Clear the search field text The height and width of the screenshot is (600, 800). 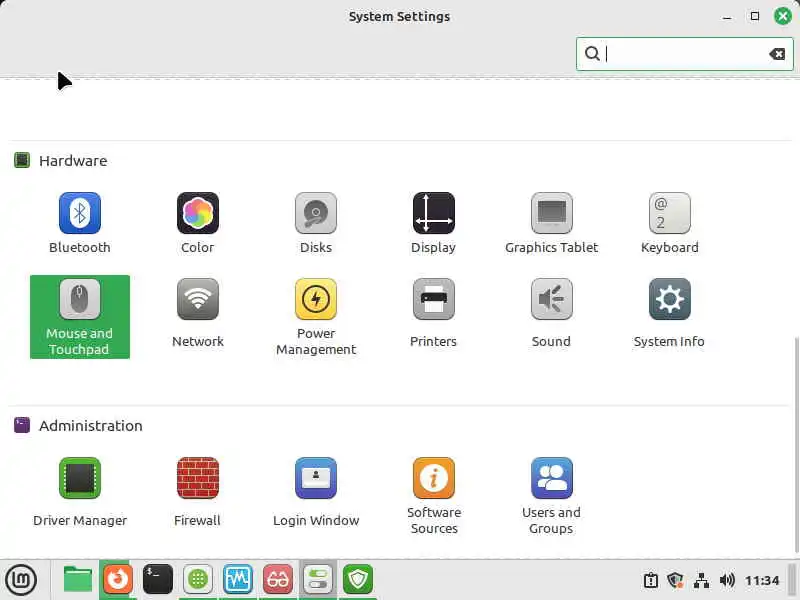click(777, 54)
